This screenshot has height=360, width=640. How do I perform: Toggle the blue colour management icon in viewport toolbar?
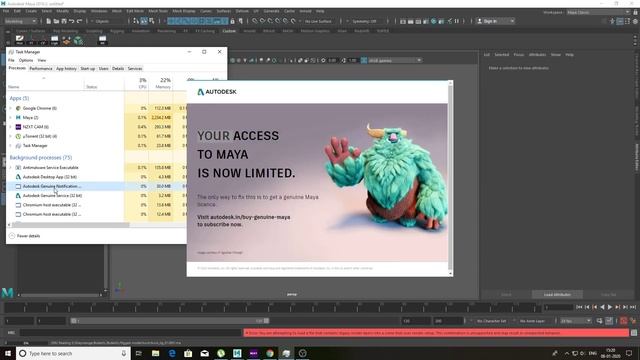coord(364,60)
